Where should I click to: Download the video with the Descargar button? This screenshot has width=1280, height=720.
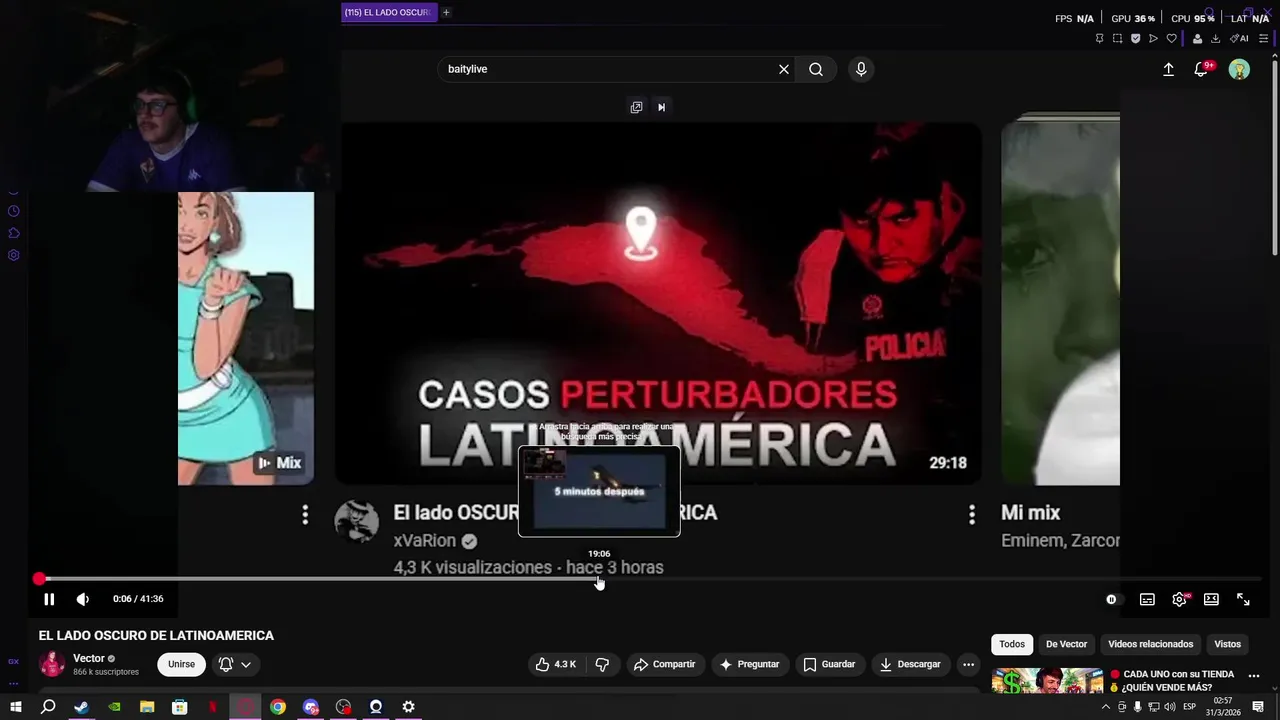(910, 664)
